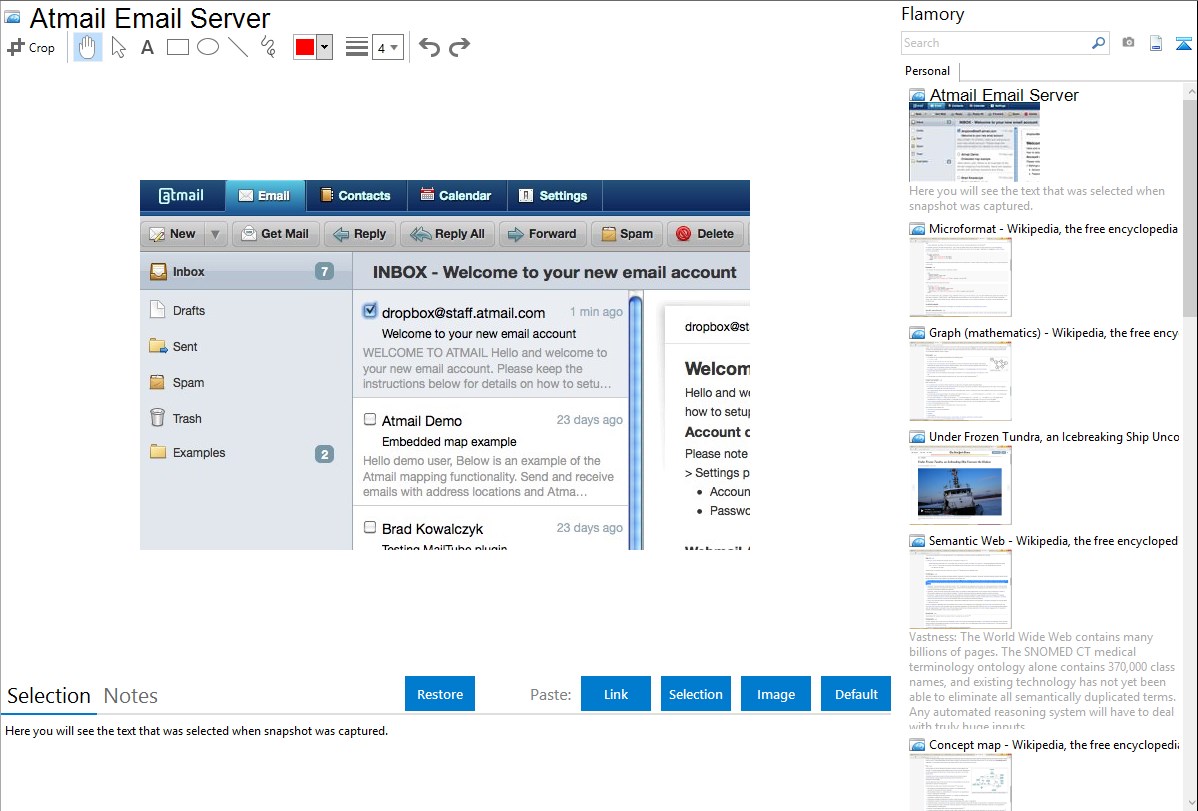Select the Examples folder label in Atmail snapshot
The image size is (1198, 811).
pyautogui.click(x=199, y=453)
